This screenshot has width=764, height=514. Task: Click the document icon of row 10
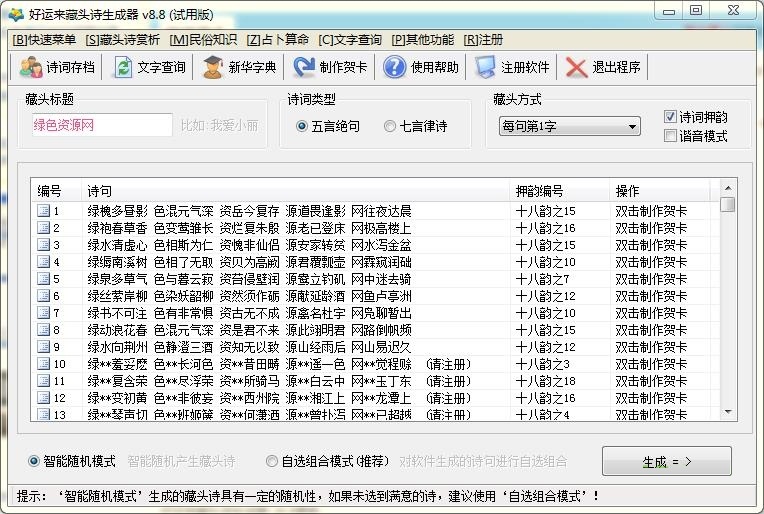point(43,364)
